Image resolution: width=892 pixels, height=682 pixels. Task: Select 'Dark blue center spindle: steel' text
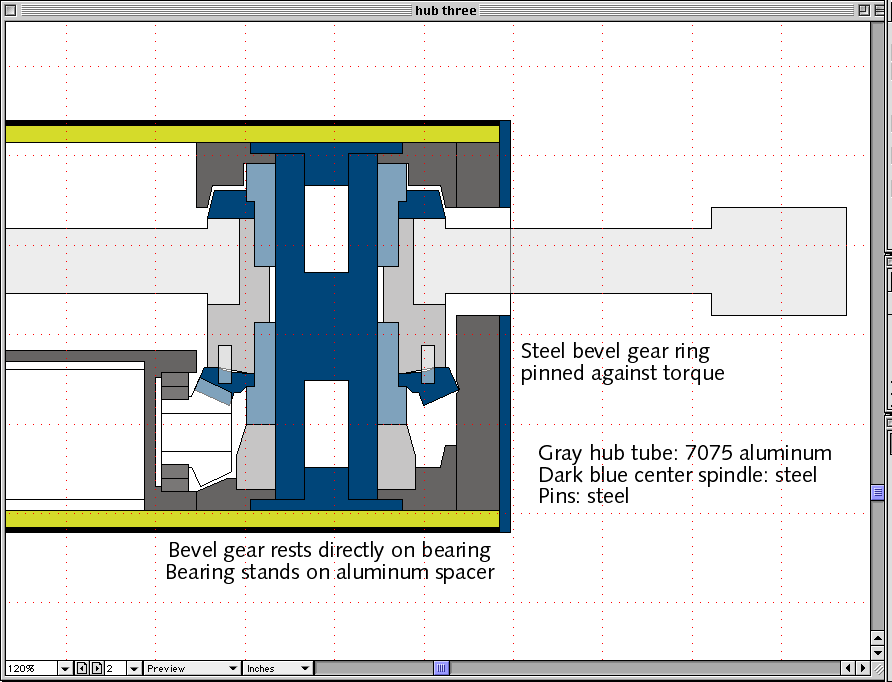pyautogui.click(x=678, y=474)
